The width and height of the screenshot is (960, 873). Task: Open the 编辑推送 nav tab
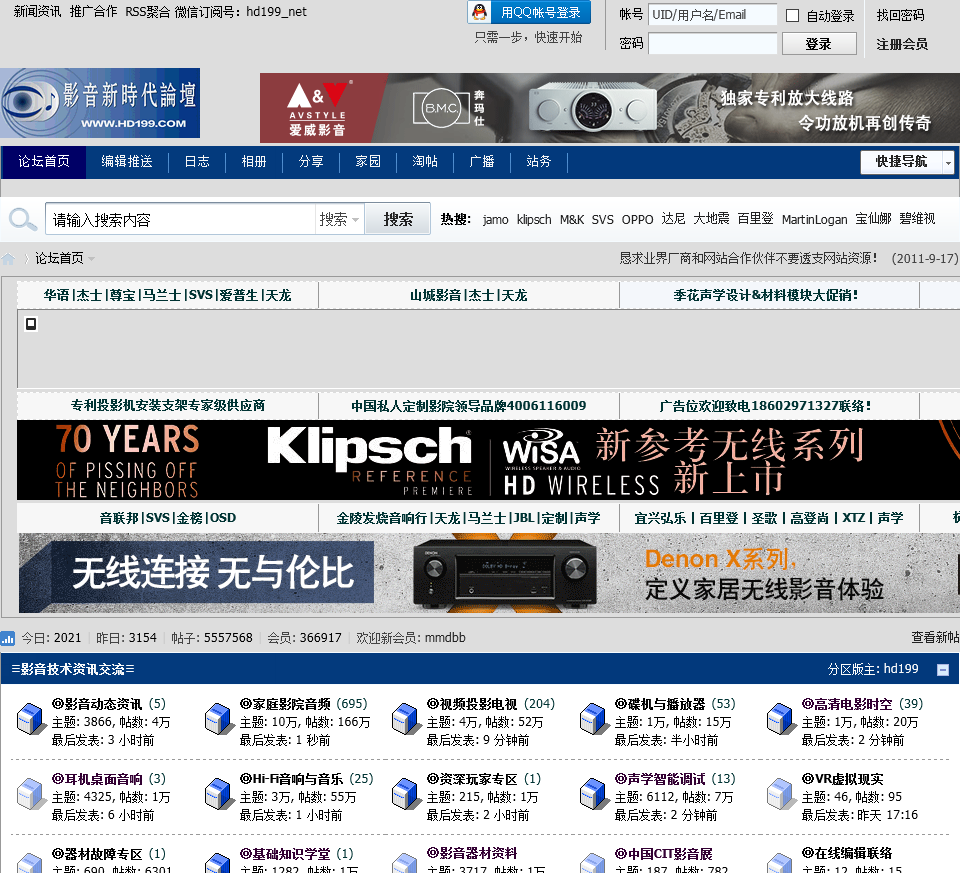127,162
